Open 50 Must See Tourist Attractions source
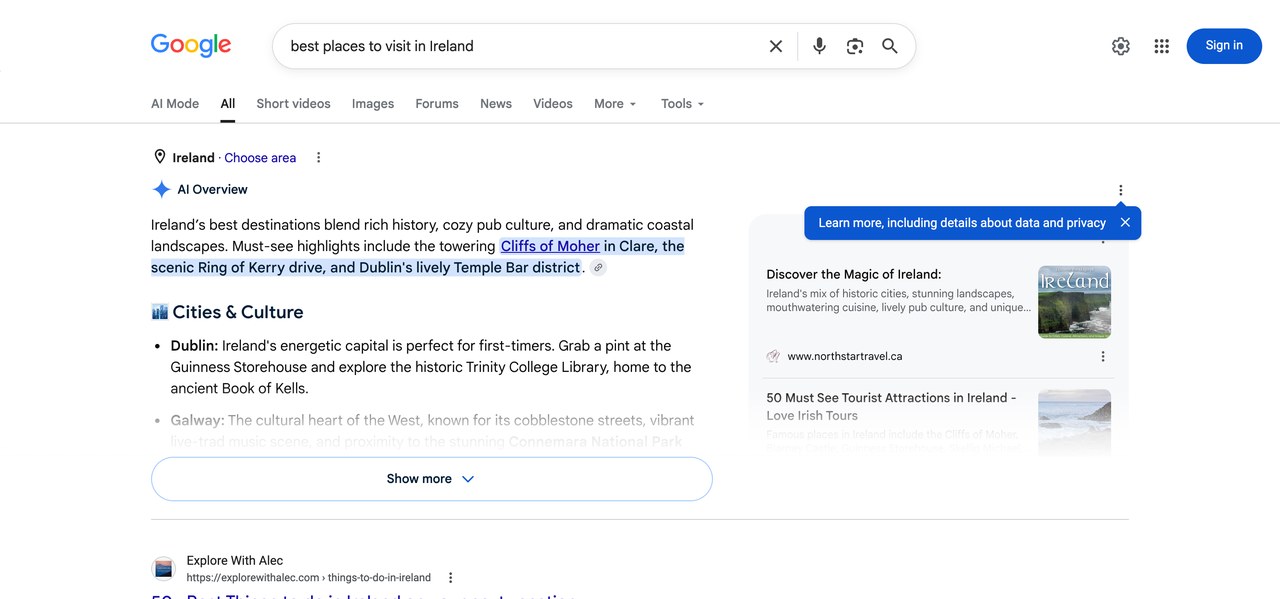Screen dimensions: 1280x599 tap(891, 406)
